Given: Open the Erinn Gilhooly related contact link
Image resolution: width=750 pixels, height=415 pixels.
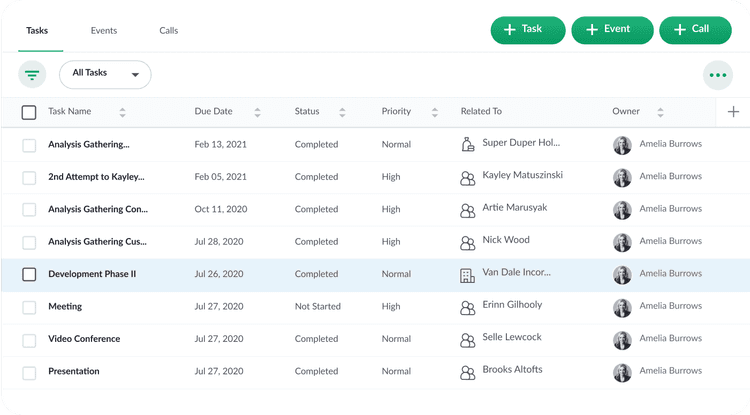Looking at the screenshot, I should 512,305.
